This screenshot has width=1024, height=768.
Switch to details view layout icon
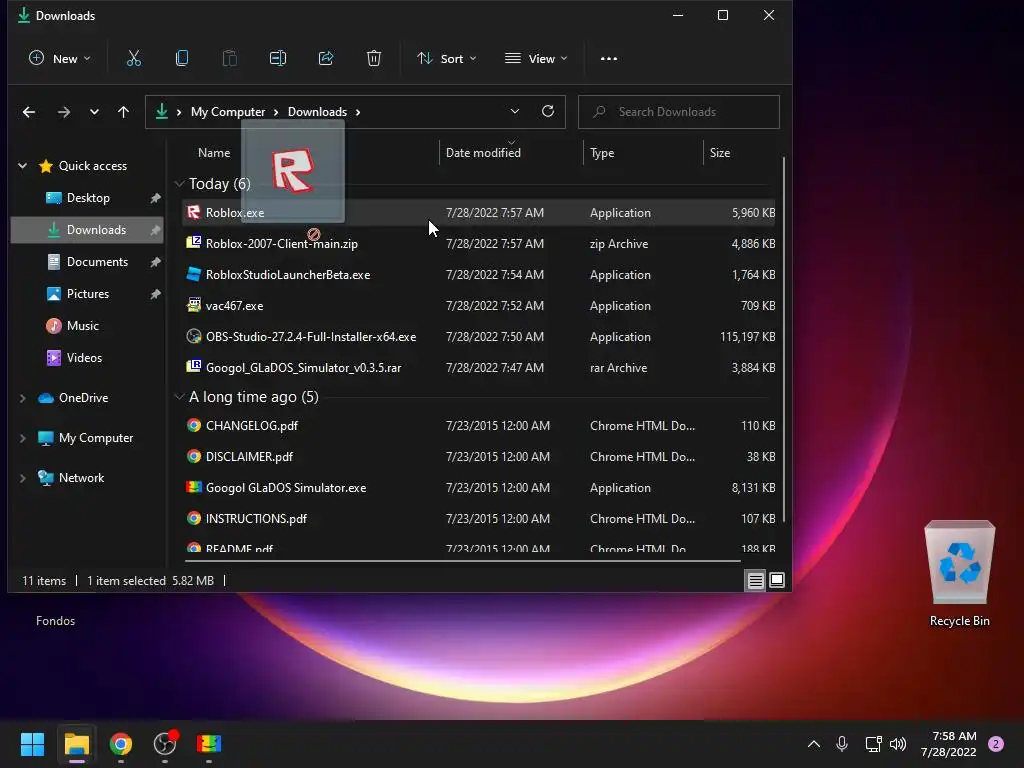tap(756, 580)
